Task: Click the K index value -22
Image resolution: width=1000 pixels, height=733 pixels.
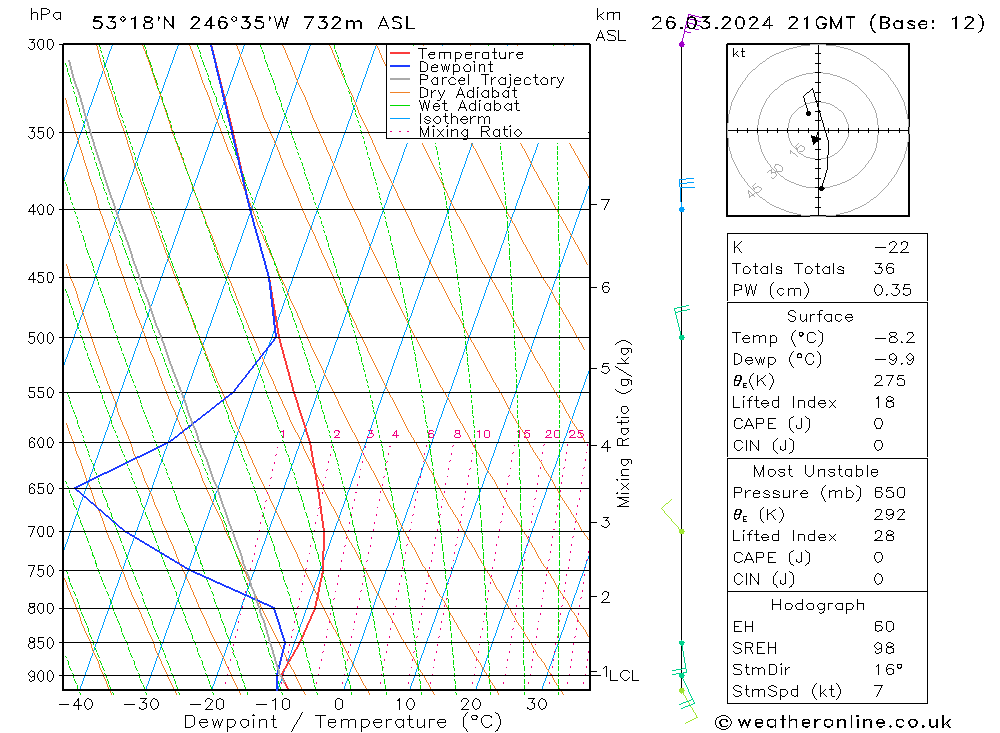Action: pyautogui.click(x=892, y=248)
